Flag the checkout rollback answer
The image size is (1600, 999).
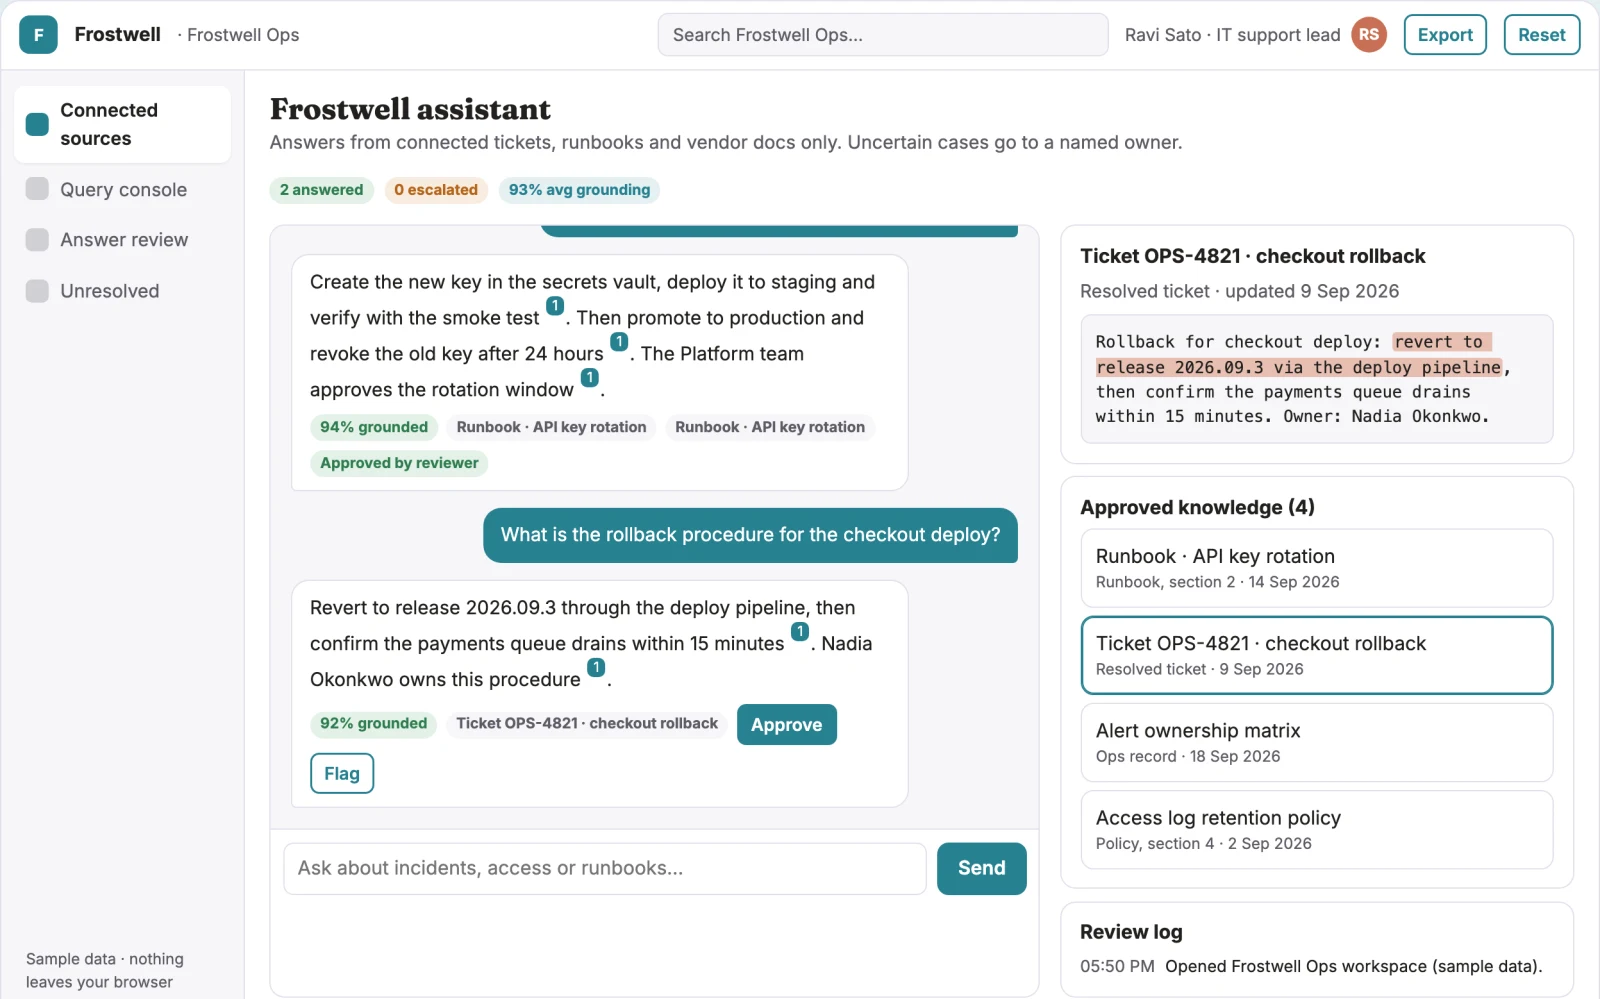click(342, 774)
